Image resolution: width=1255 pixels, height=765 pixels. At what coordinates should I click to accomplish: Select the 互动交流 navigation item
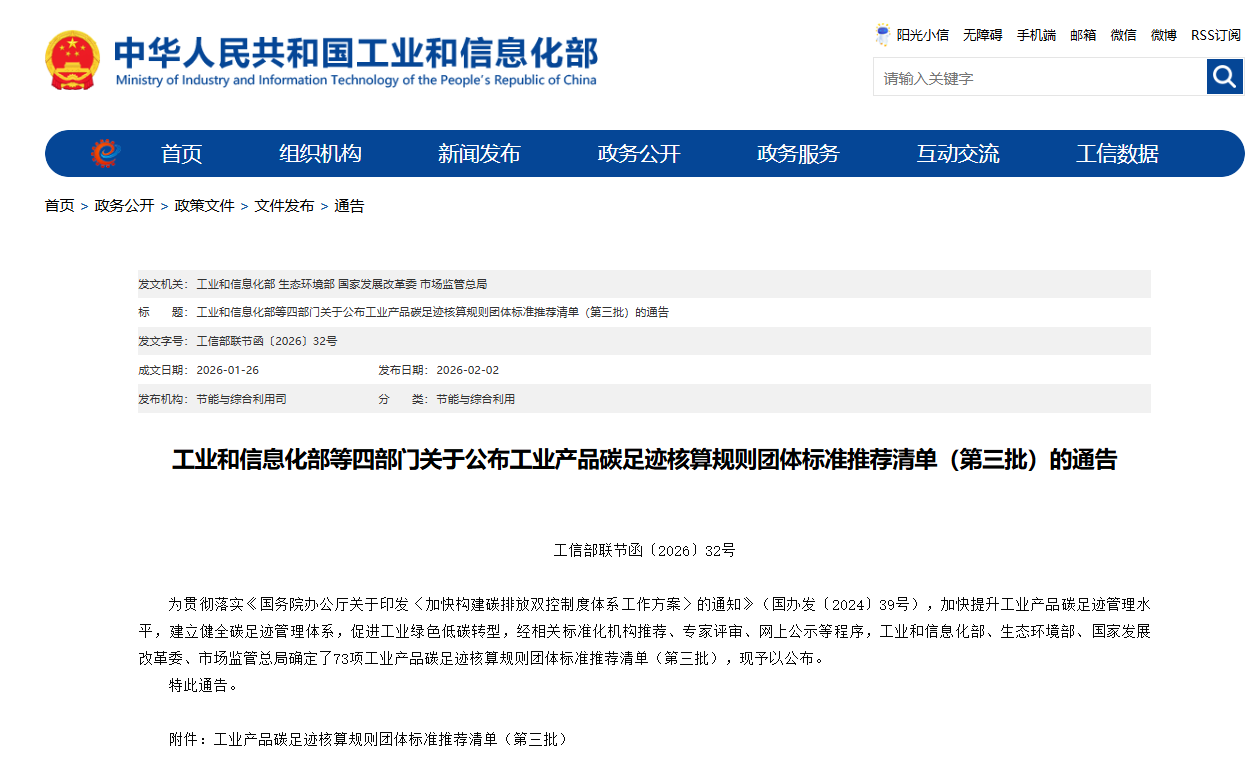pos(958,154)
